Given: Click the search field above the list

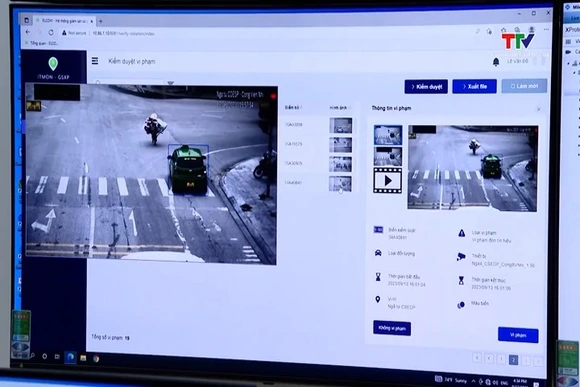Looking at the screenshot, I should 128,82.
